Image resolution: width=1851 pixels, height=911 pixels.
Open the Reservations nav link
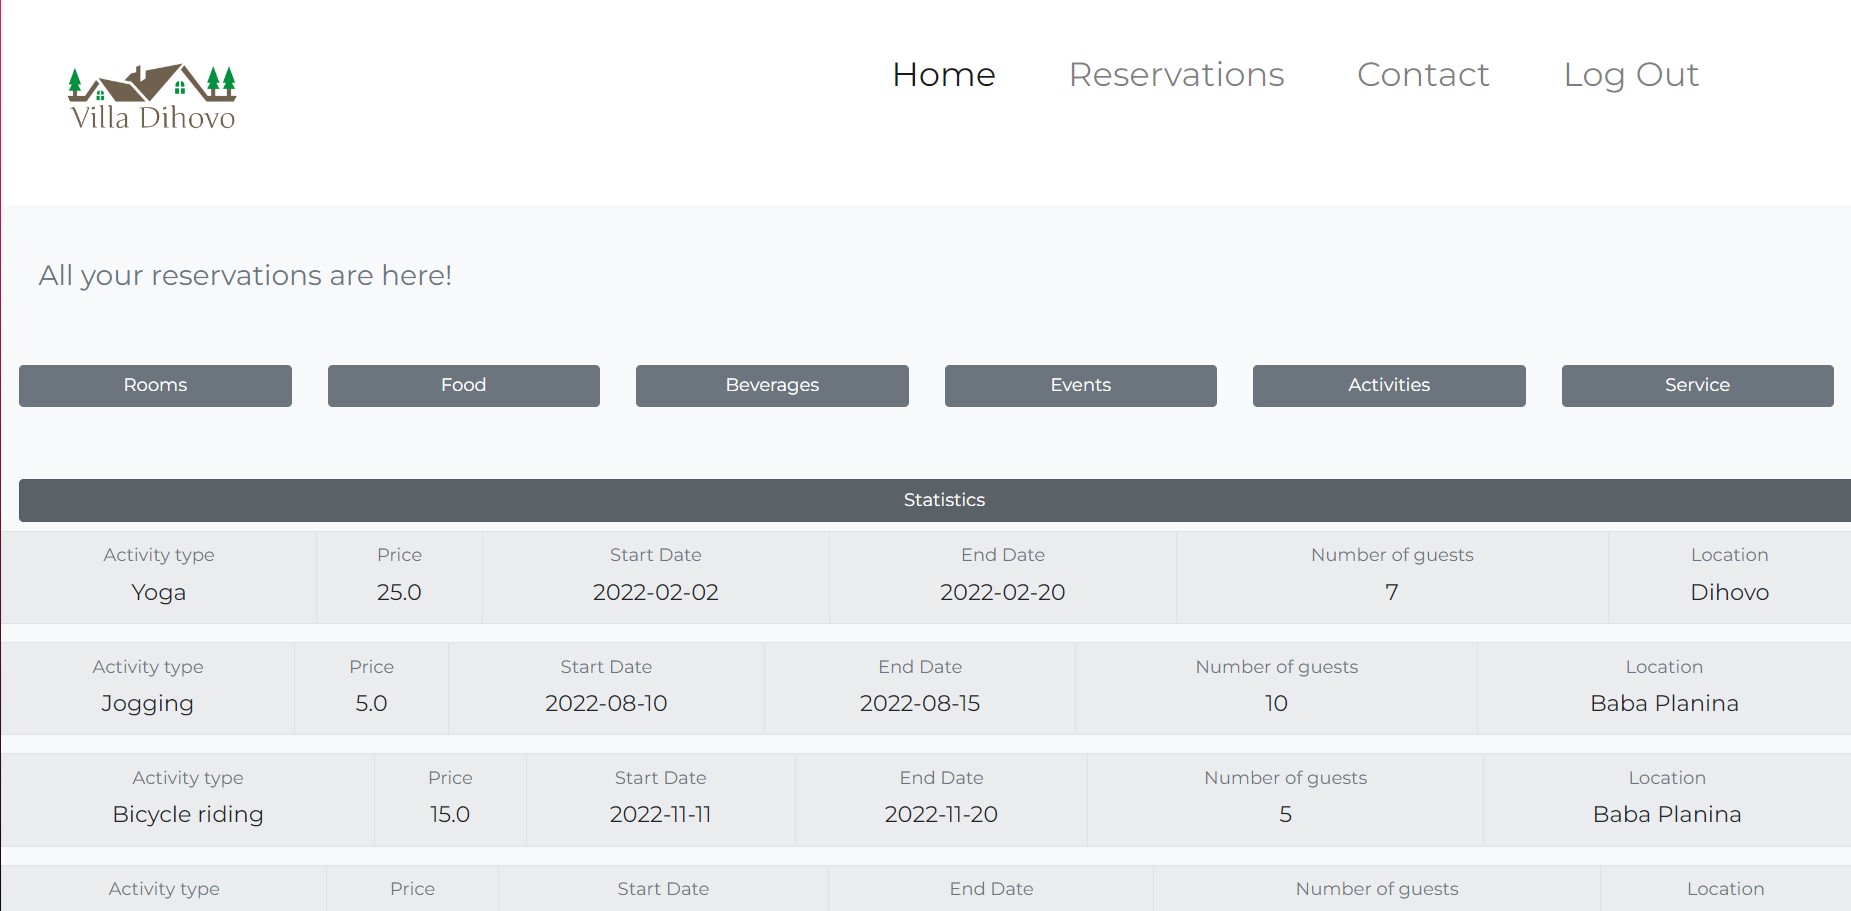(1176, 75)
